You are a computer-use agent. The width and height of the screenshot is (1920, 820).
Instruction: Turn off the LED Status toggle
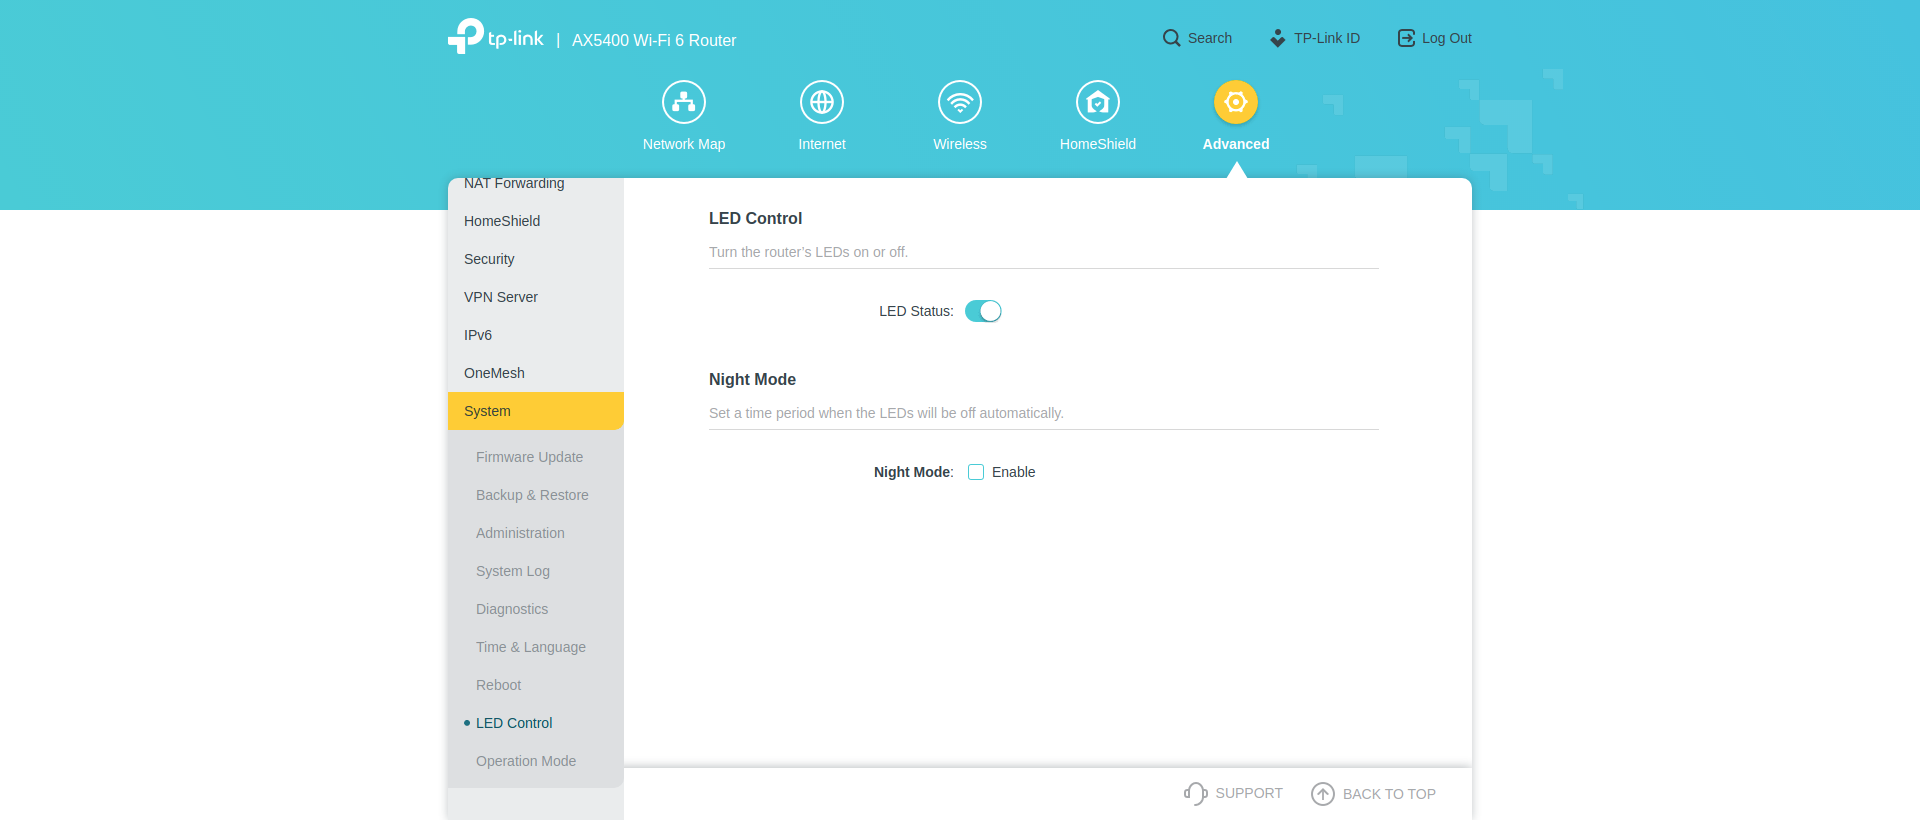pos(983,311)
